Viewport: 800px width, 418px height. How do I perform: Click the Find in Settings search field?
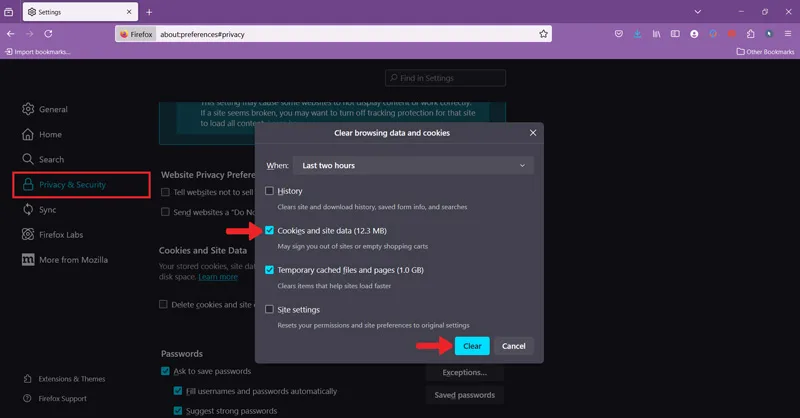[445, 78]
